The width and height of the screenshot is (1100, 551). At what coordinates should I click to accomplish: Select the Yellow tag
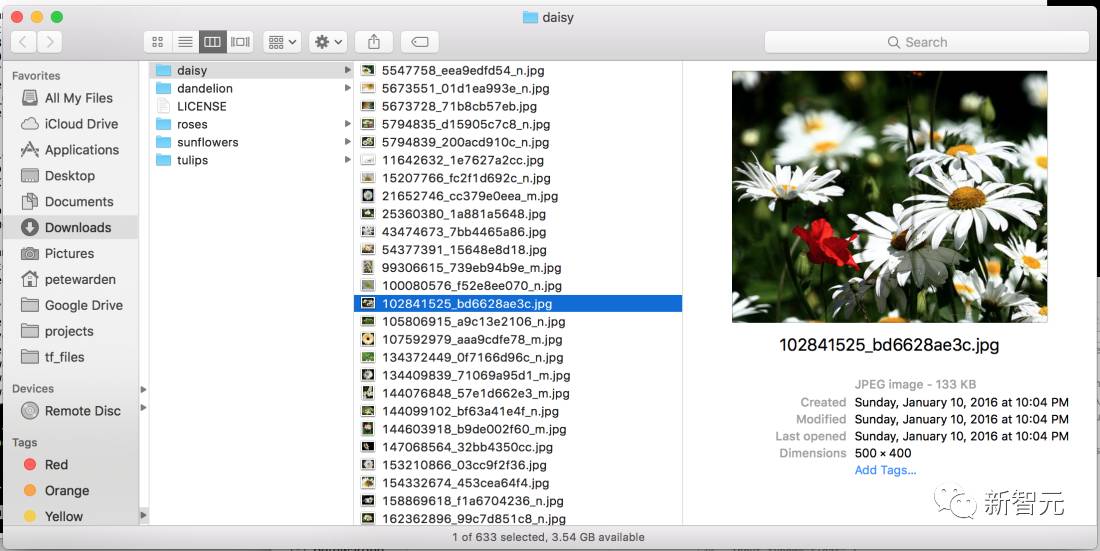click(x=71, y=517)
